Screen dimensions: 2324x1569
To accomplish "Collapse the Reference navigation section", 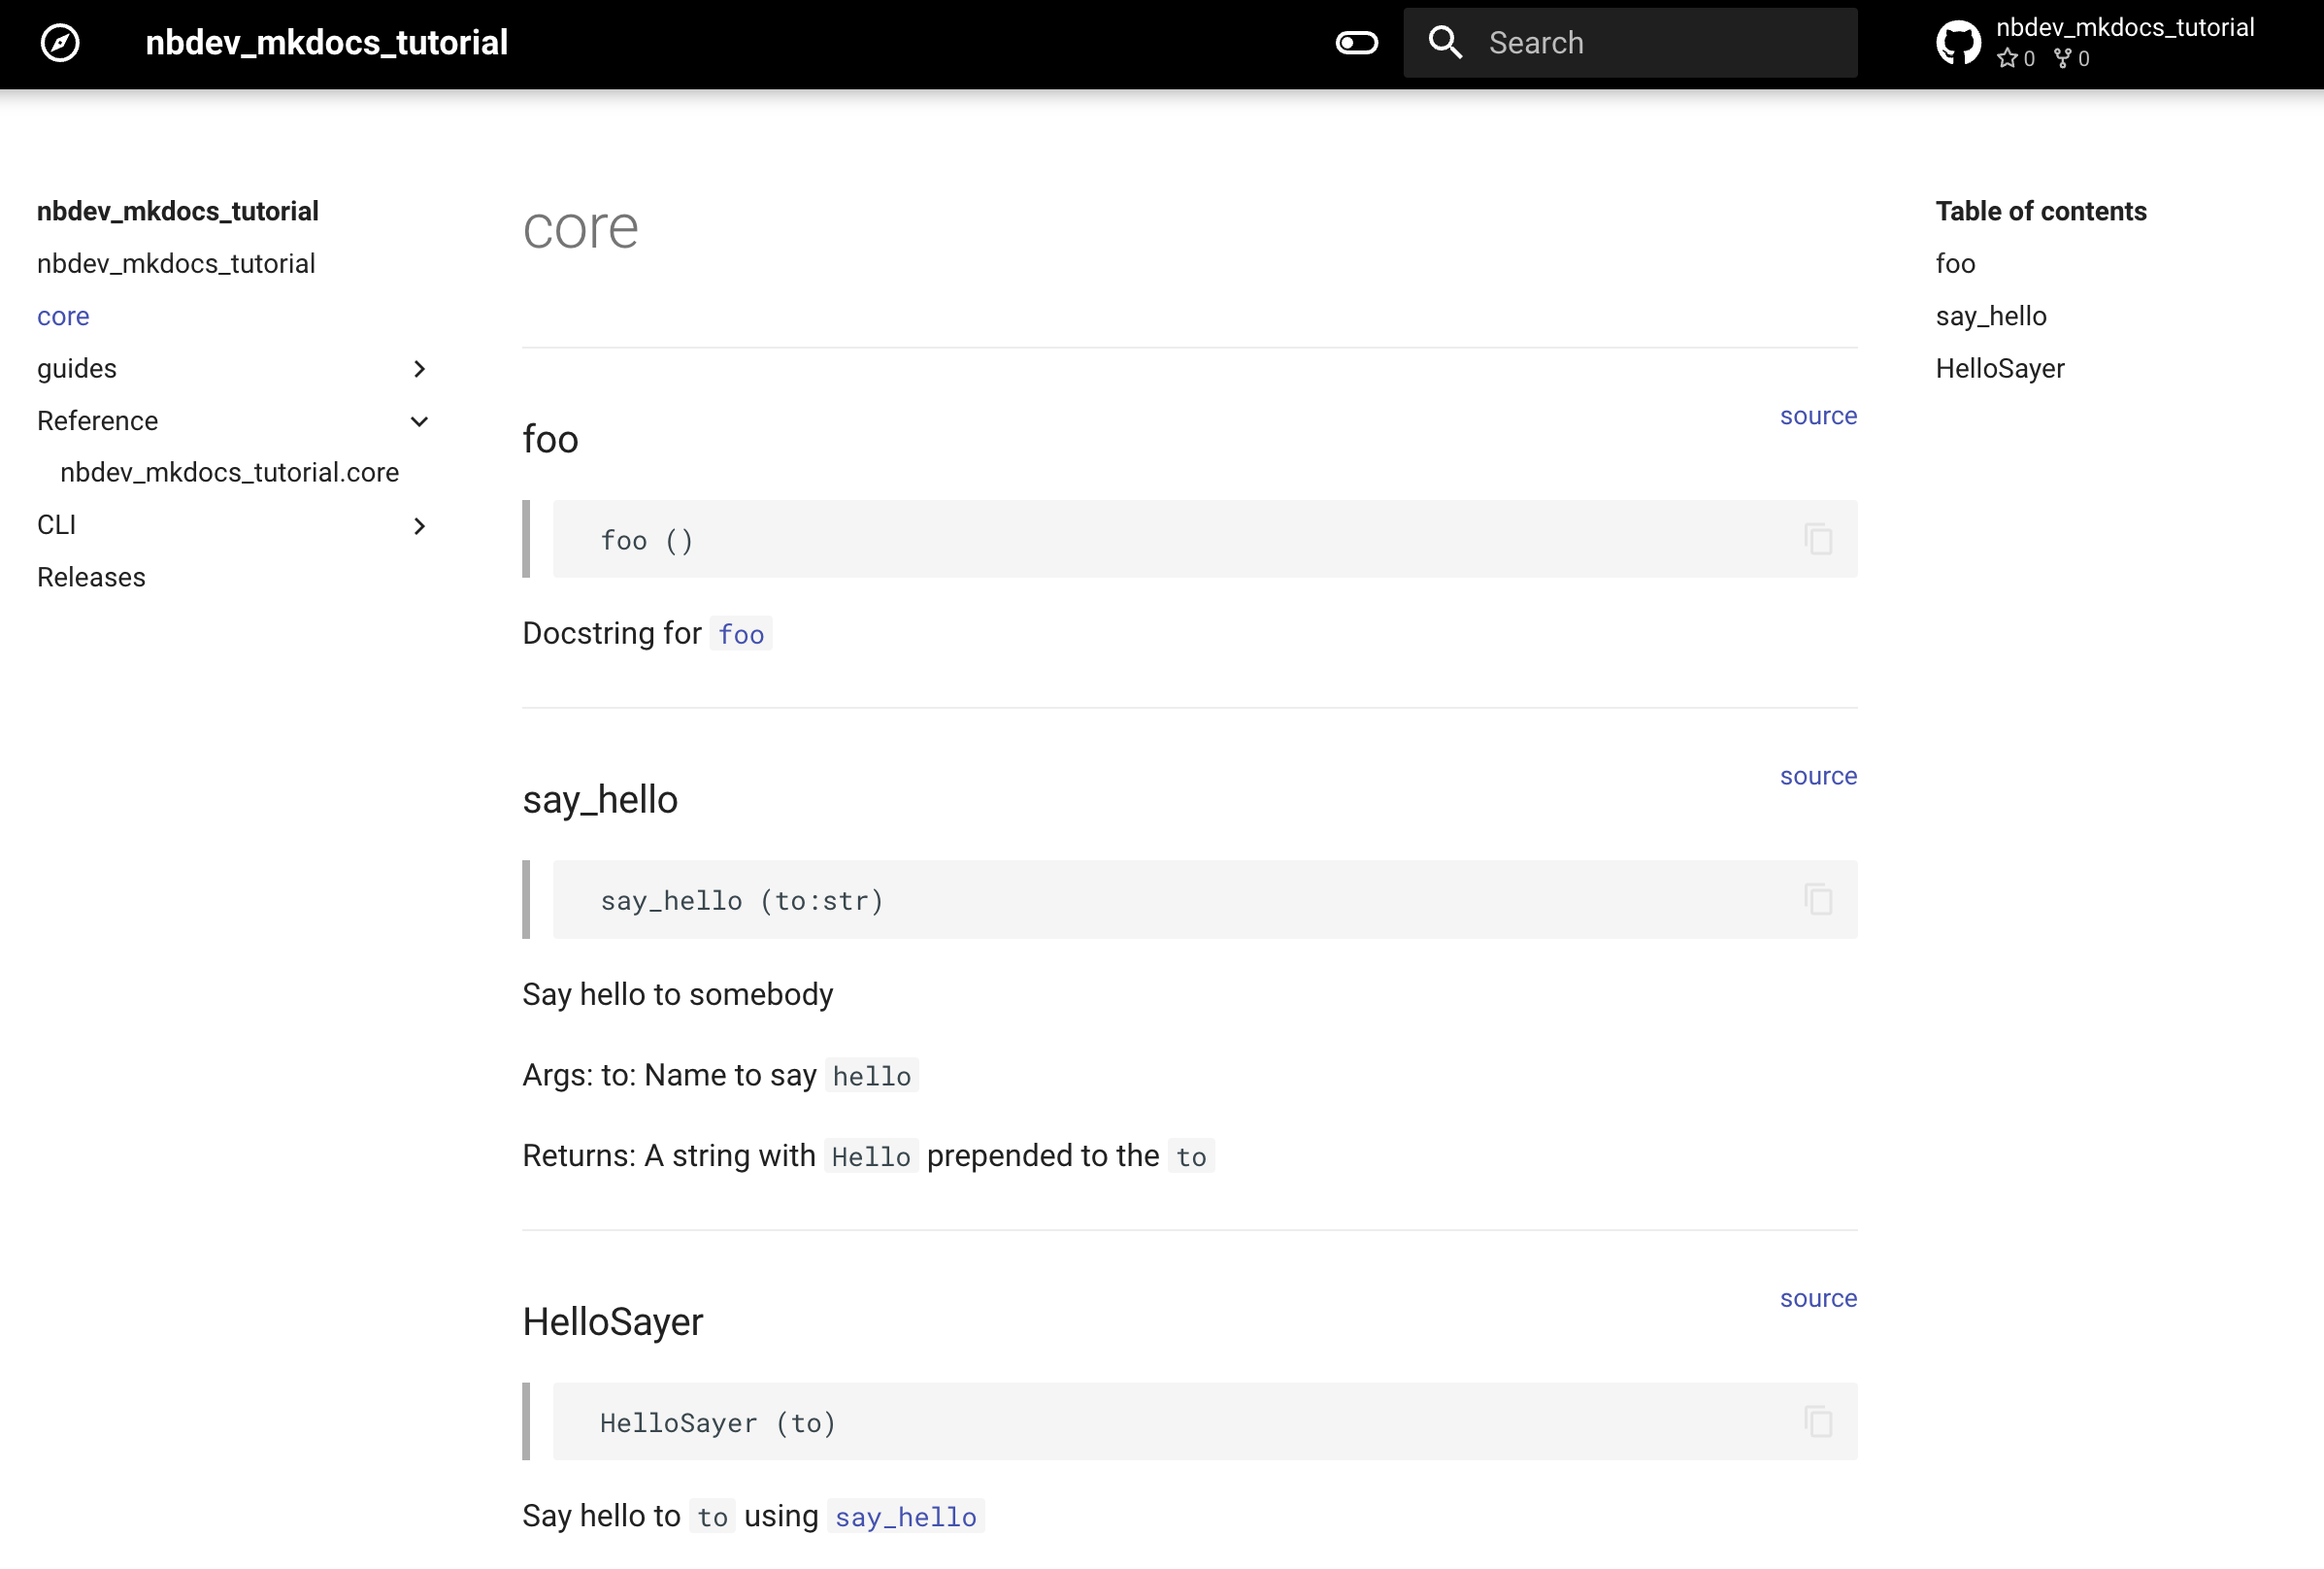I will pyautogui.click(x=419, y=421).
